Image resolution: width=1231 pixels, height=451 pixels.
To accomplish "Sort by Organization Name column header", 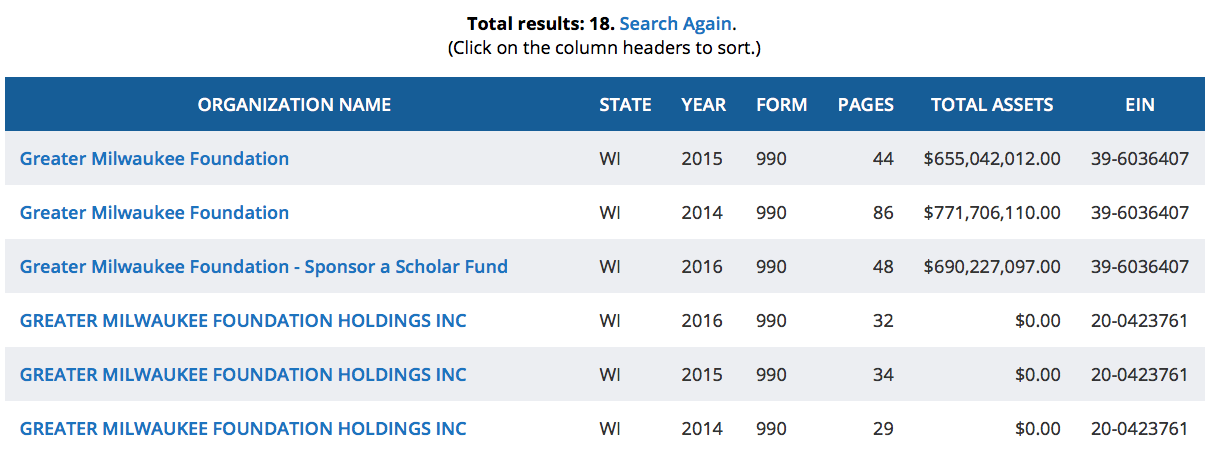I will [x=294, y=105].
